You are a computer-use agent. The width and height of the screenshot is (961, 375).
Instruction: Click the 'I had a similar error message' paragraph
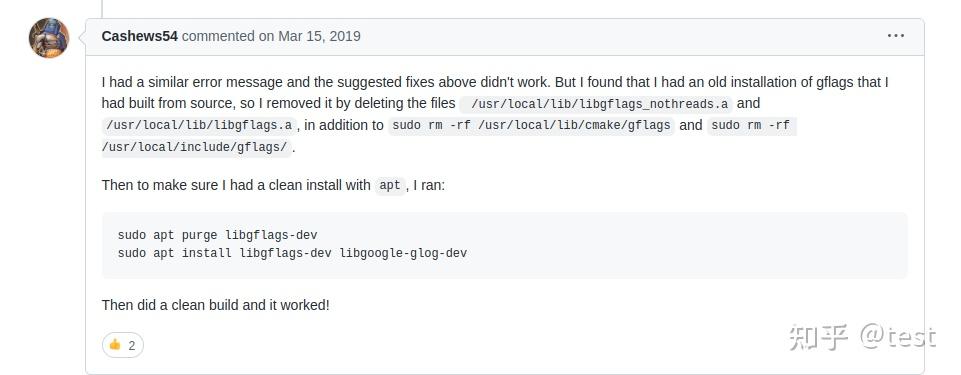tap(495, 115)
